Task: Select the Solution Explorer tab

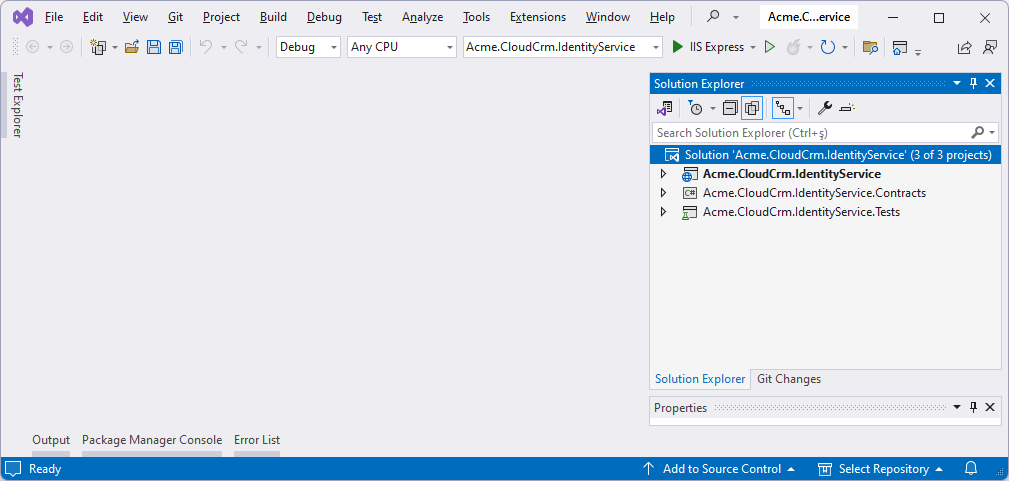Action: point(700,379)
